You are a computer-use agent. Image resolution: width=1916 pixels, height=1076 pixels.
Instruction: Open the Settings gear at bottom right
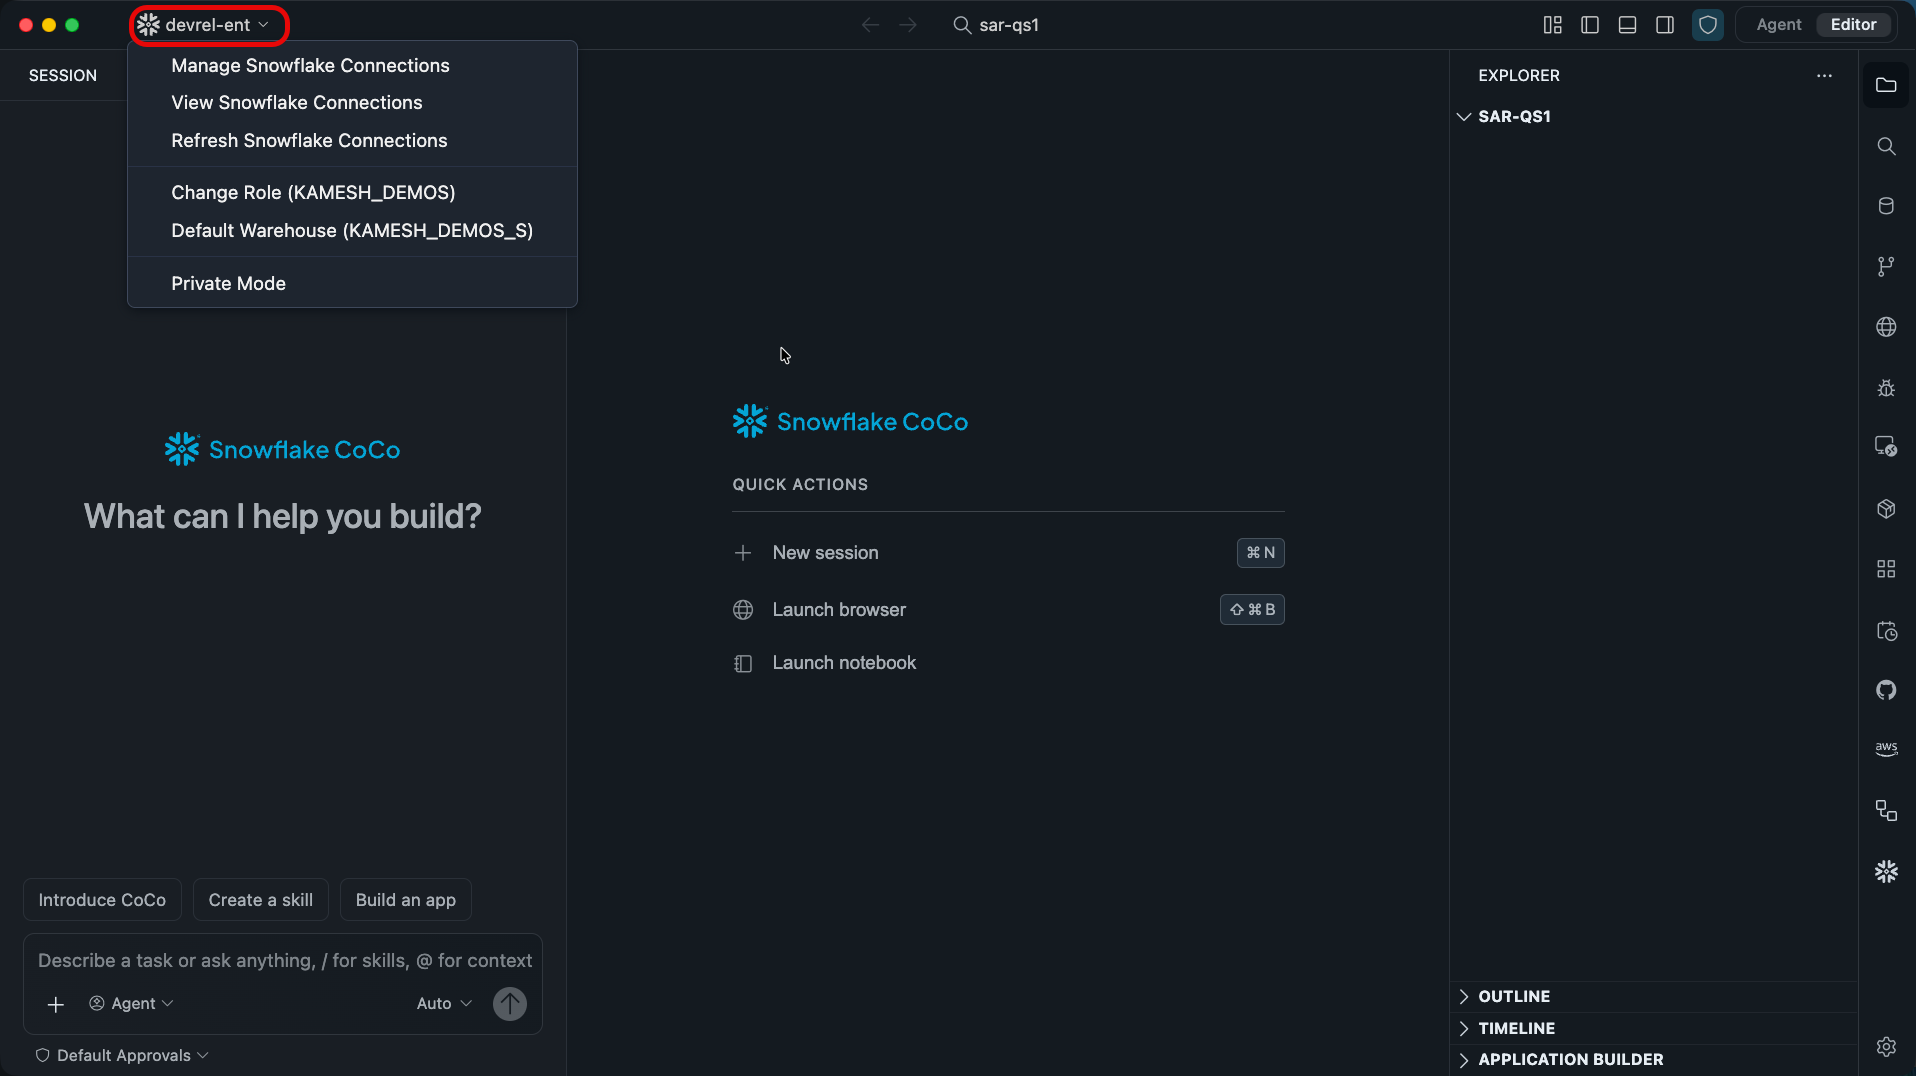point(1886,1047)
